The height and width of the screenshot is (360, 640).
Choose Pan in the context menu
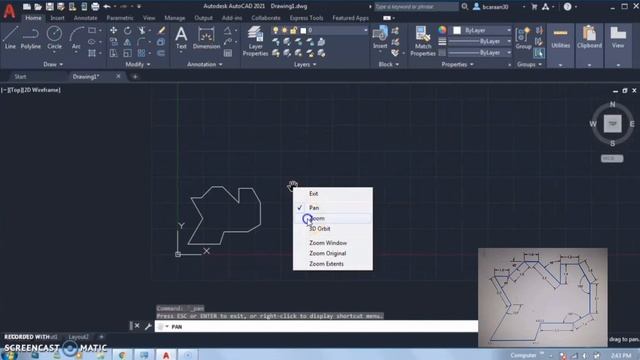[313, 208]
